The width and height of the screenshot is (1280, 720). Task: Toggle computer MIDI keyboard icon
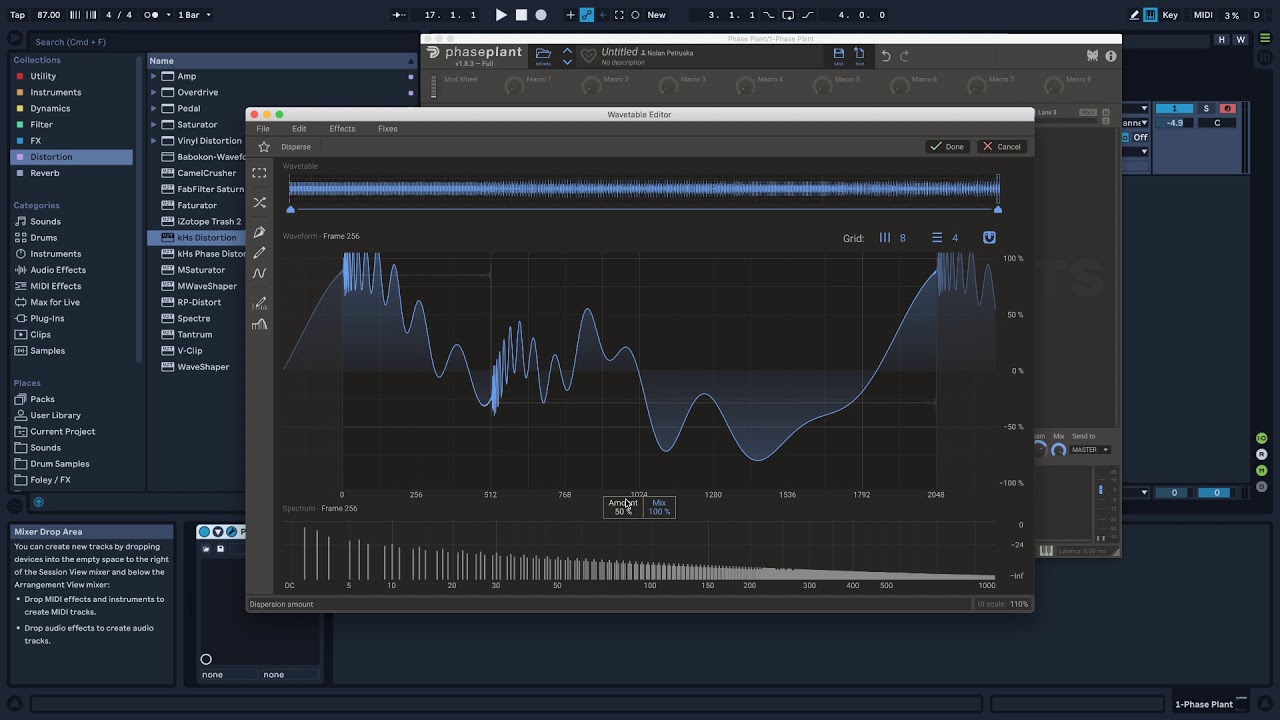click(1151, 15)
